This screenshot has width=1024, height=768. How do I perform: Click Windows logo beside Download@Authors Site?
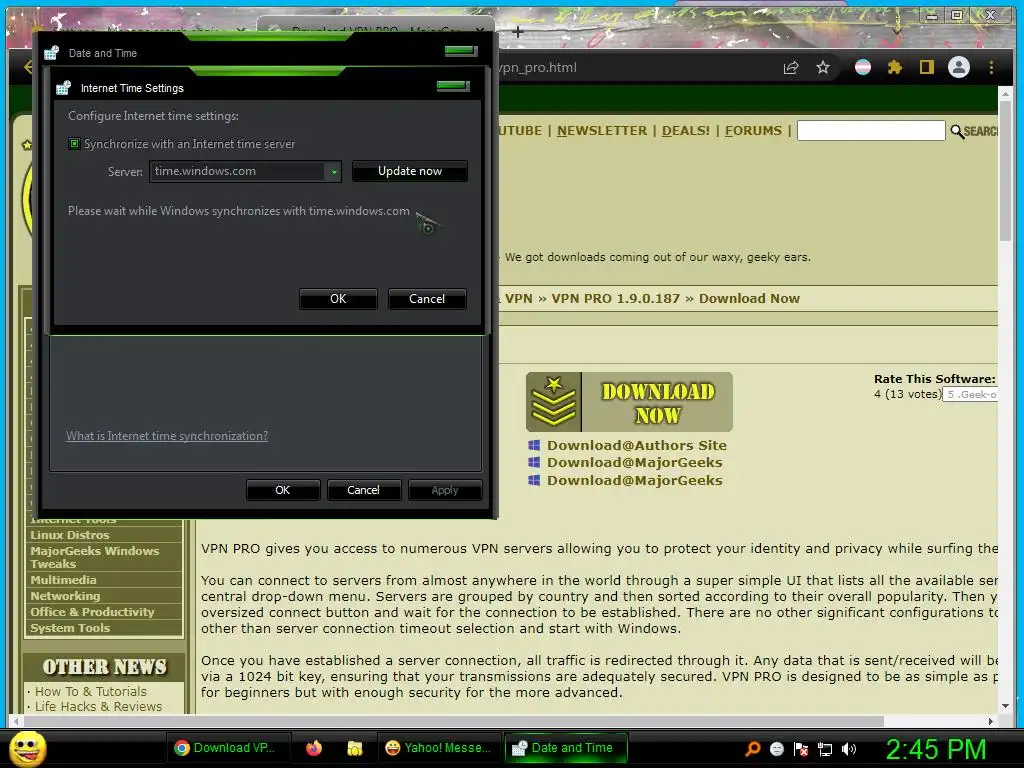[x=534, y=445]
